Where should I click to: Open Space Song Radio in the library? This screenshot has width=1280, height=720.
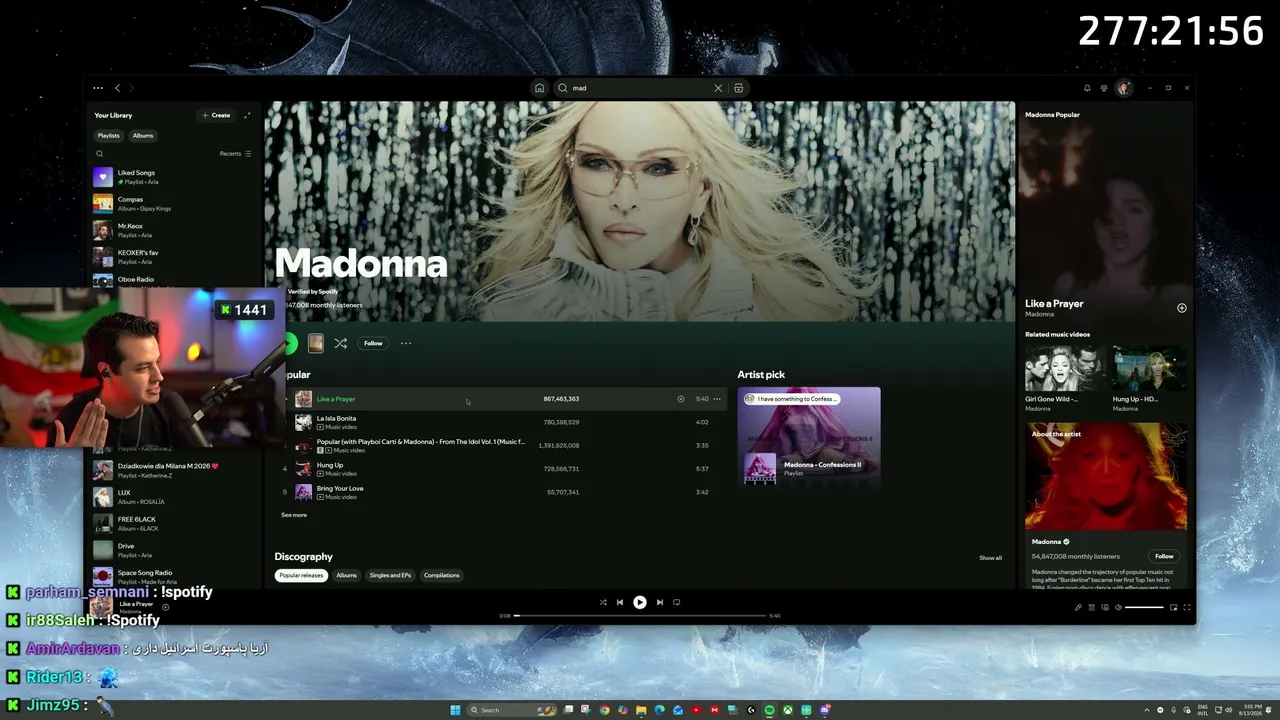point(174,577)
